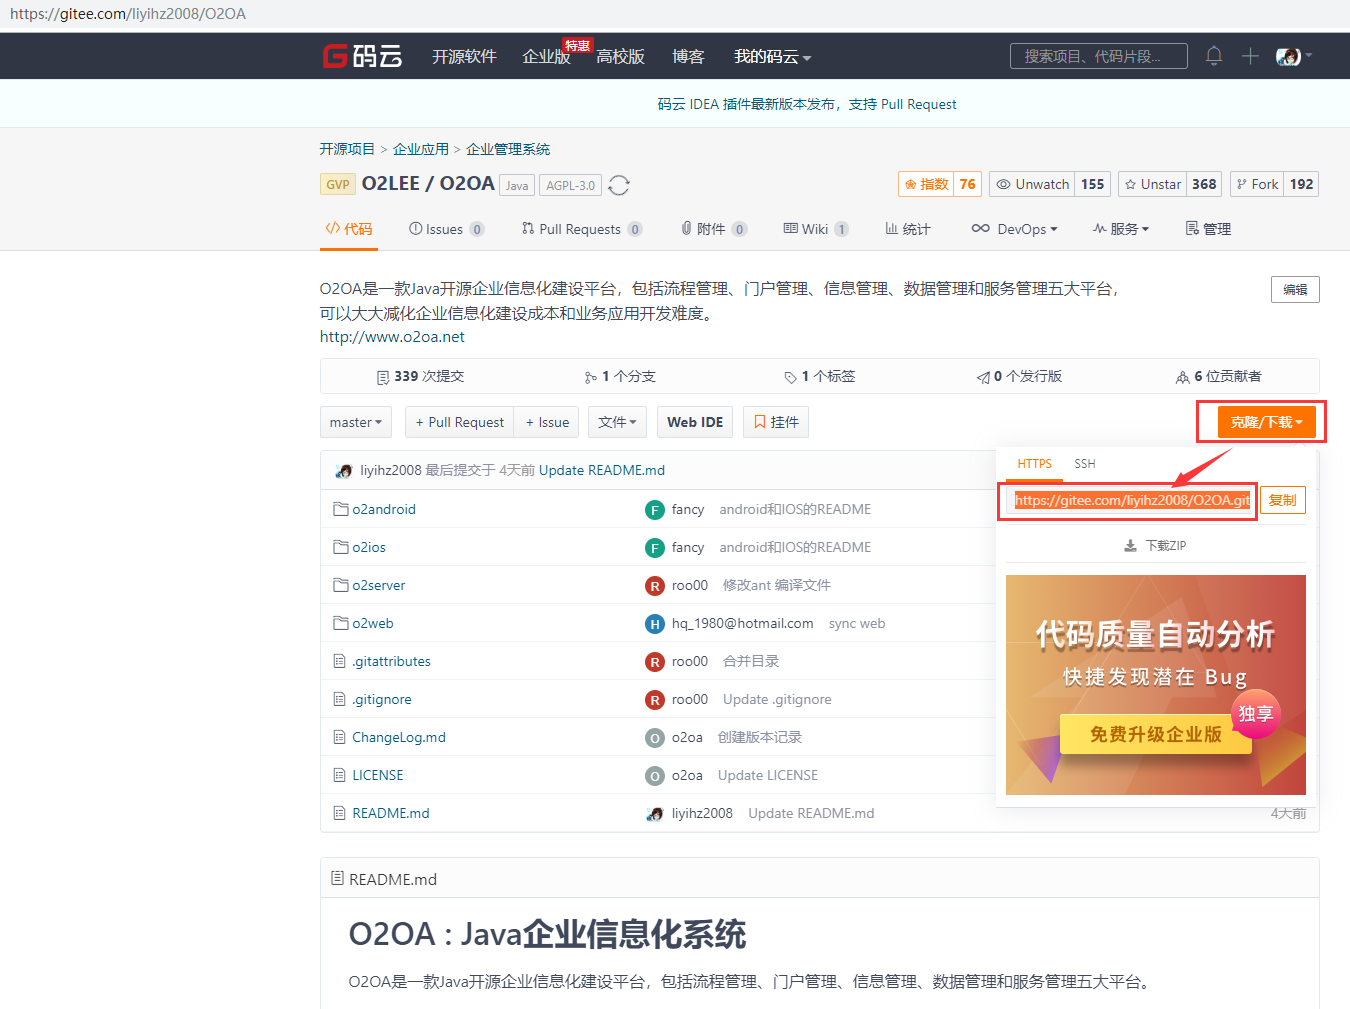Click inside the search projects input field
This screenshot has height=1009, width=1350.
tap(1097, 56)
